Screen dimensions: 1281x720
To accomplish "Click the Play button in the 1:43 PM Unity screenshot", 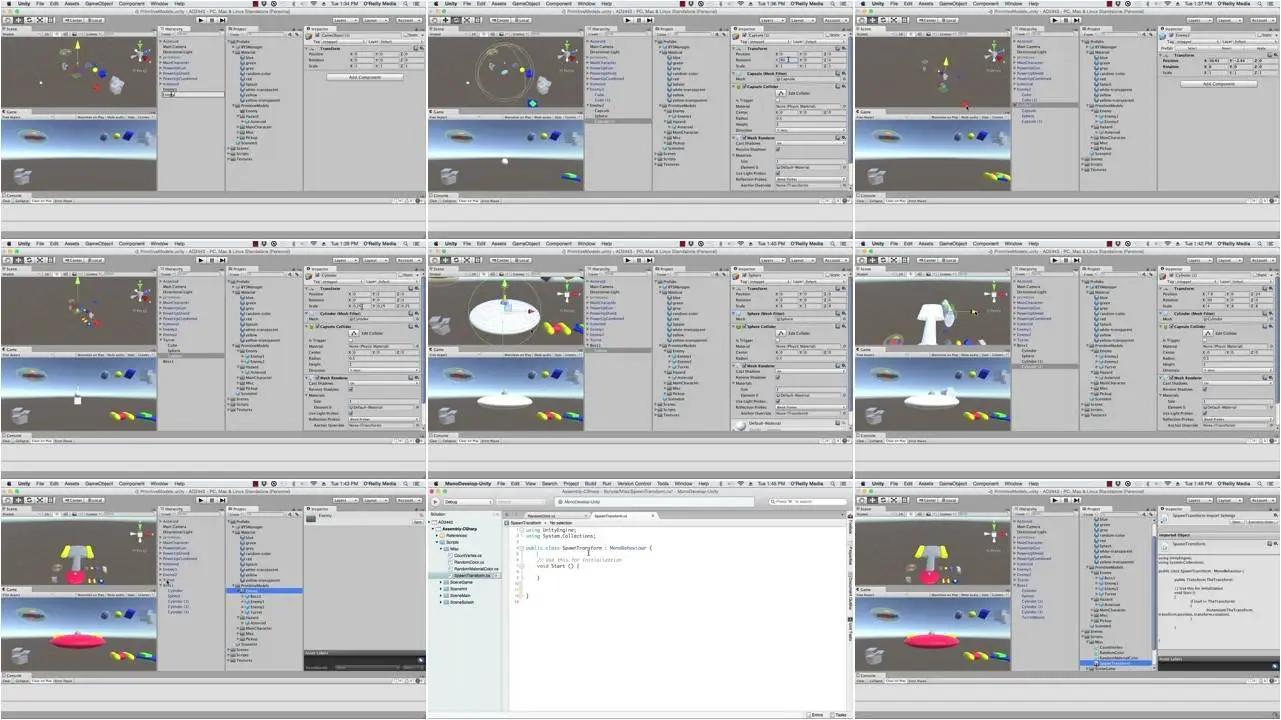I will pos(201,500).
